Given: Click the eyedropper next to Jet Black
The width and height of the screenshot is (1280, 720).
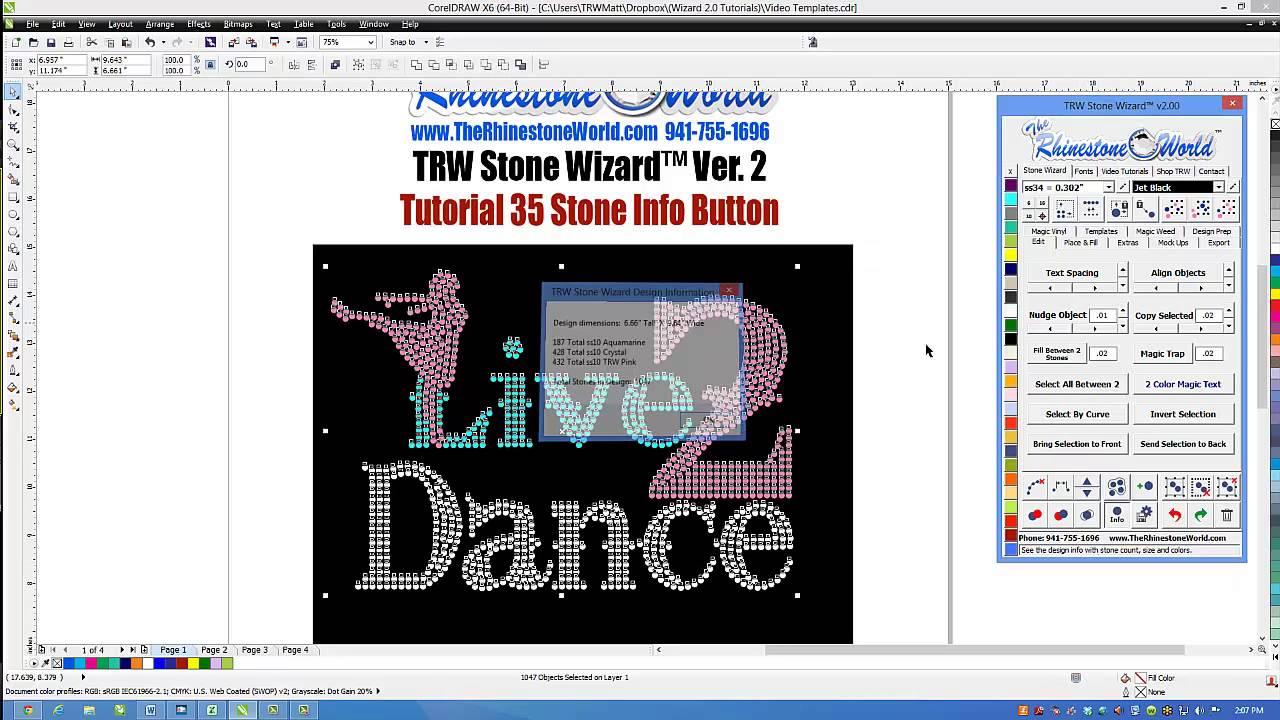Looking at the screenshot, I should (1233, 187).
